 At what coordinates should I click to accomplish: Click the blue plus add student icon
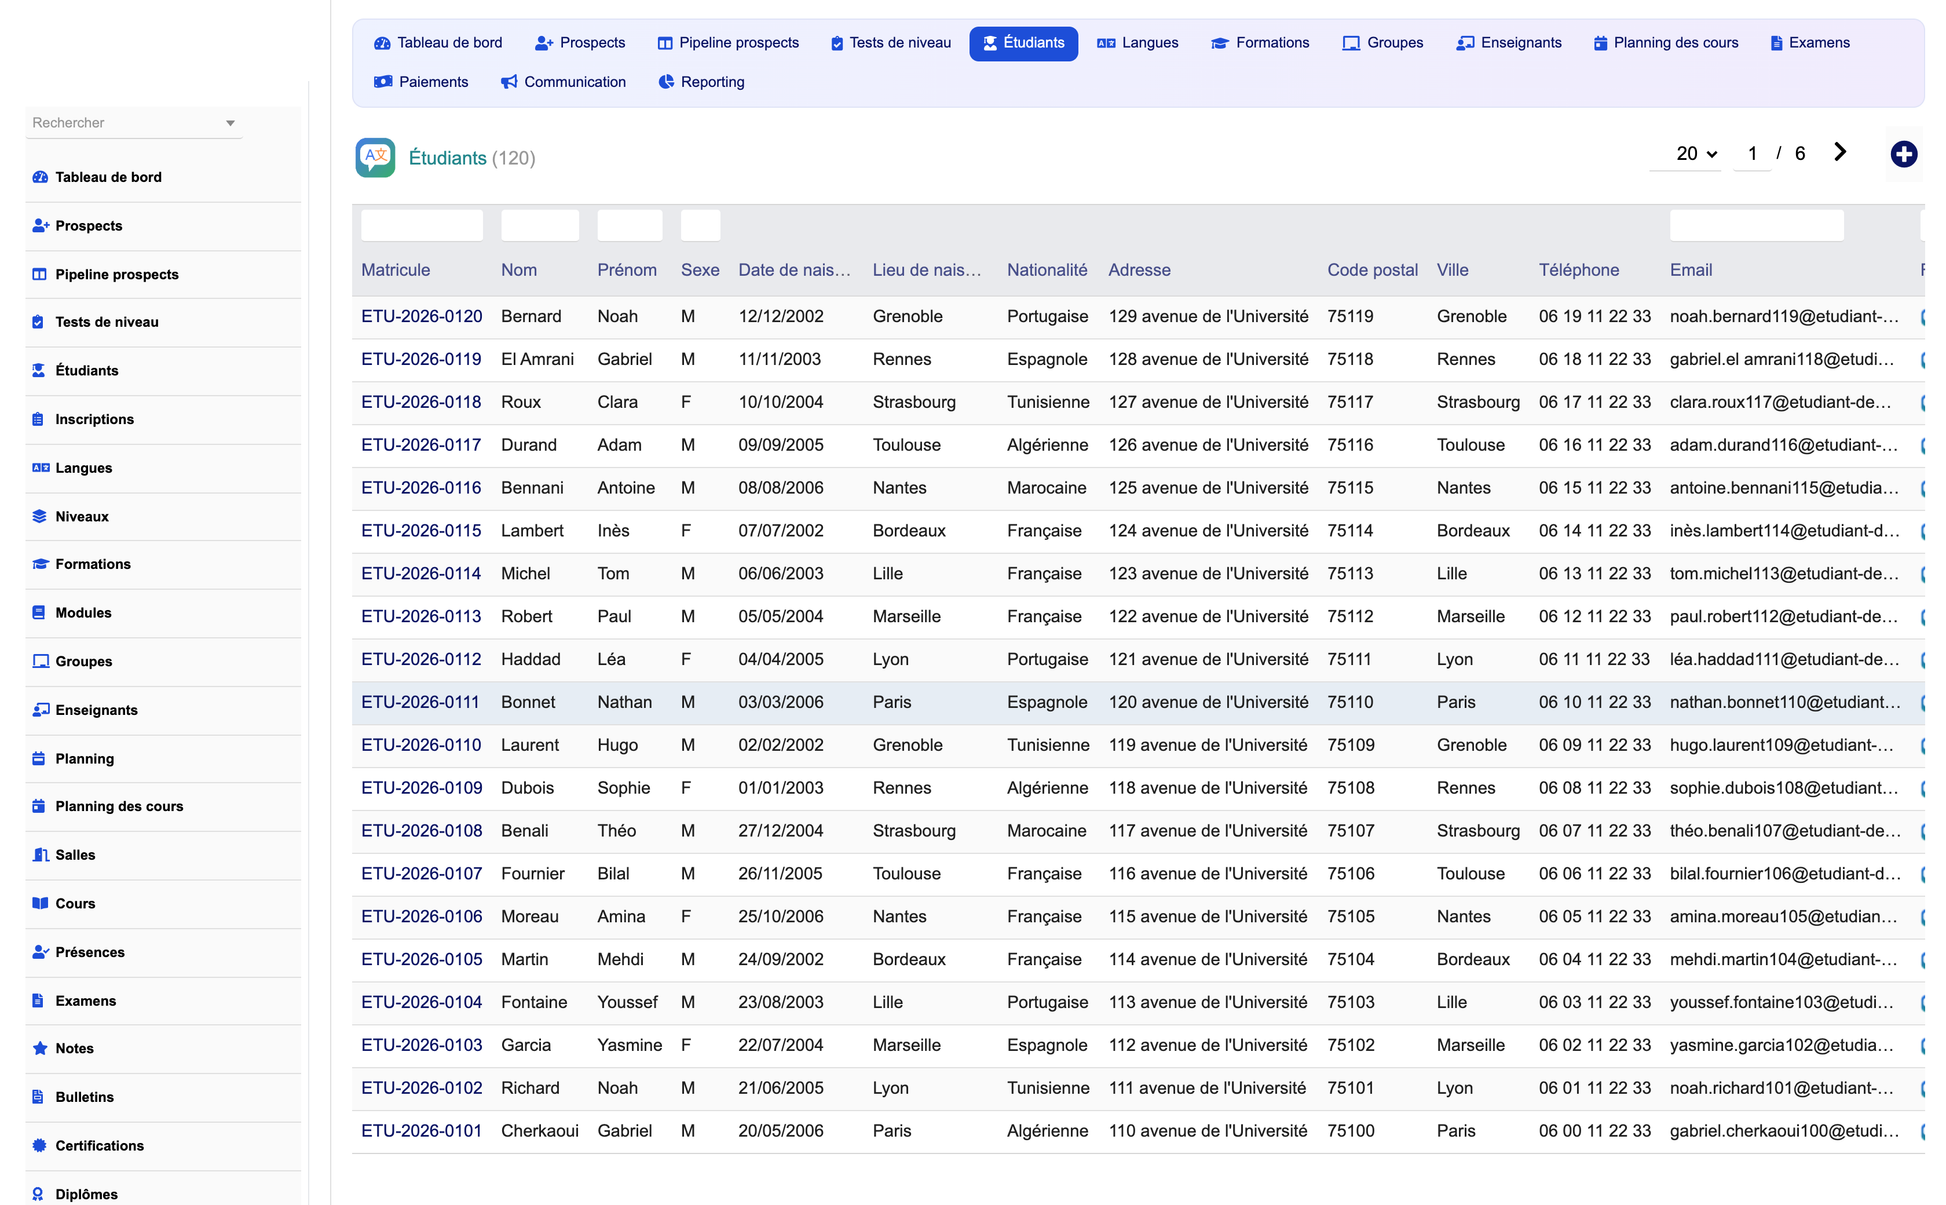click(1904, 154)
